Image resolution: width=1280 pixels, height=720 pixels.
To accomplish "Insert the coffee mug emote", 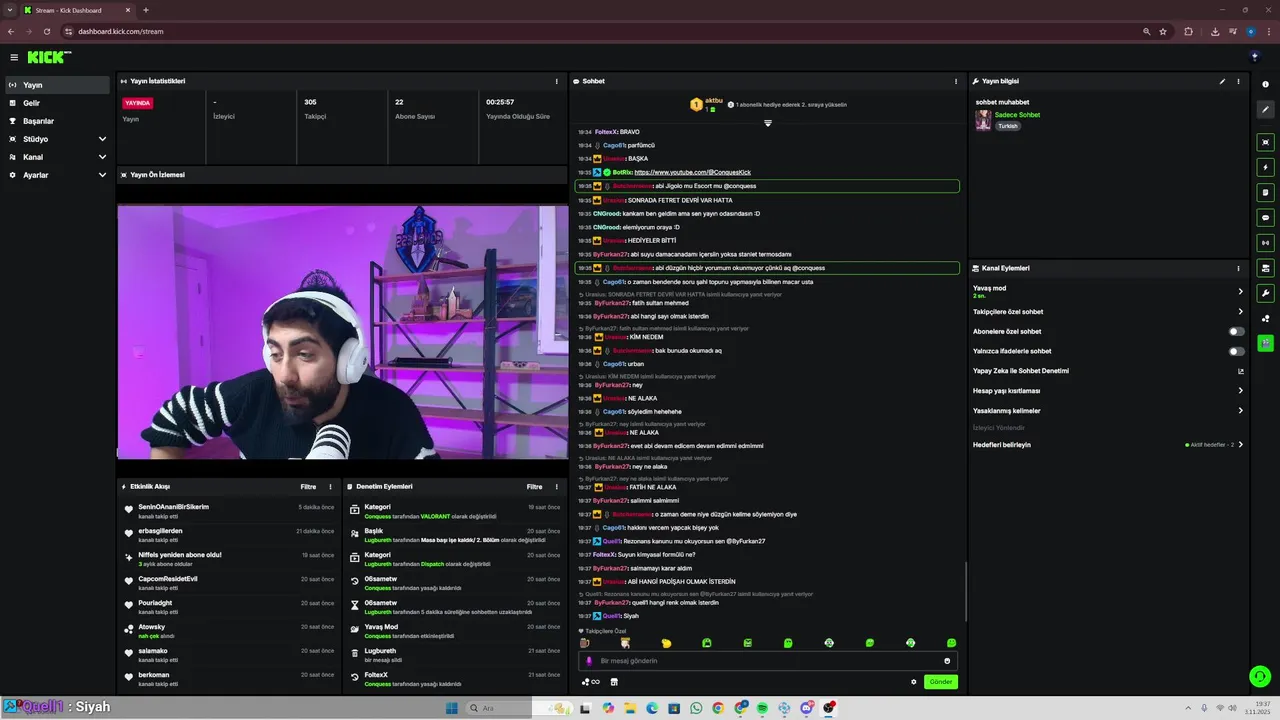I will pyautogui.click(x=585, y=643).
